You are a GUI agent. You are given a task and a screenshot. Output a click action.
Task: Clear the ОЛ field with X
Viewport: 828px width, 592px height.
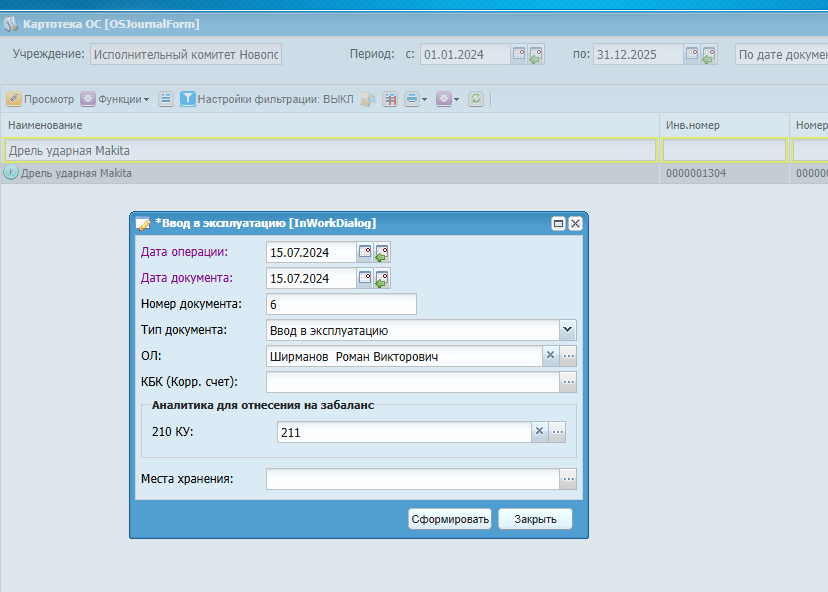click(550, 355)
